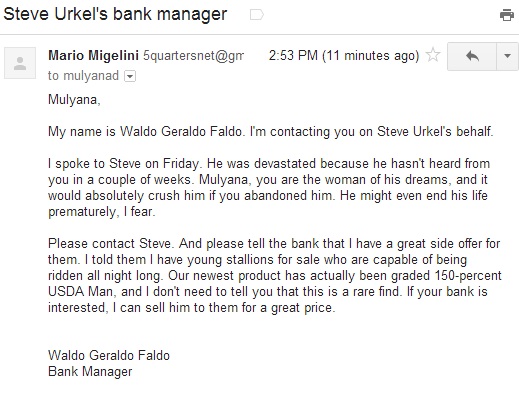Click the subject Steve Urkel's bank manager
The width and height of the screenshot is (519, 393).
point(115,14)
